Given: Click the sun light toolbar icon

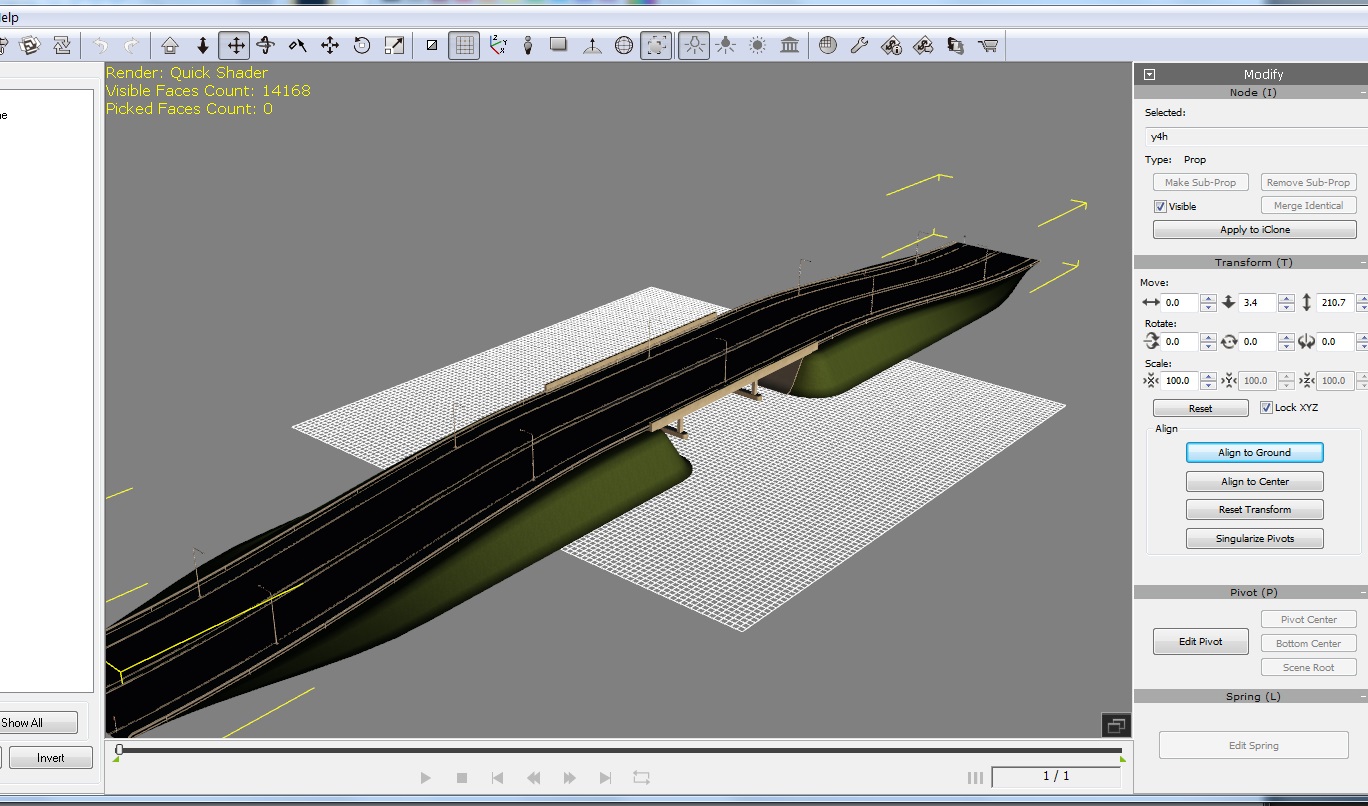Looking at the screenshot, I should tap(758, 45).
